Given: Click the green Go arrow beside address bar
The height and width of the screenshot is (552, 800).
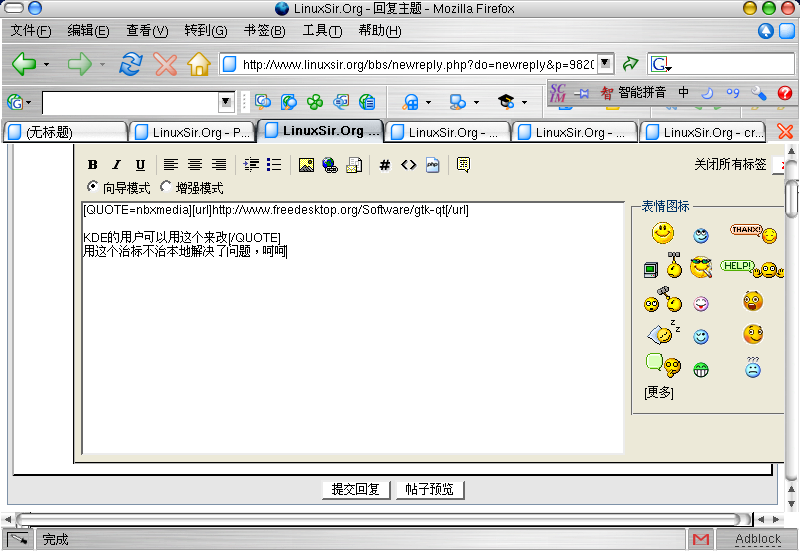Looking at the screenshot, I should (631, 64).
